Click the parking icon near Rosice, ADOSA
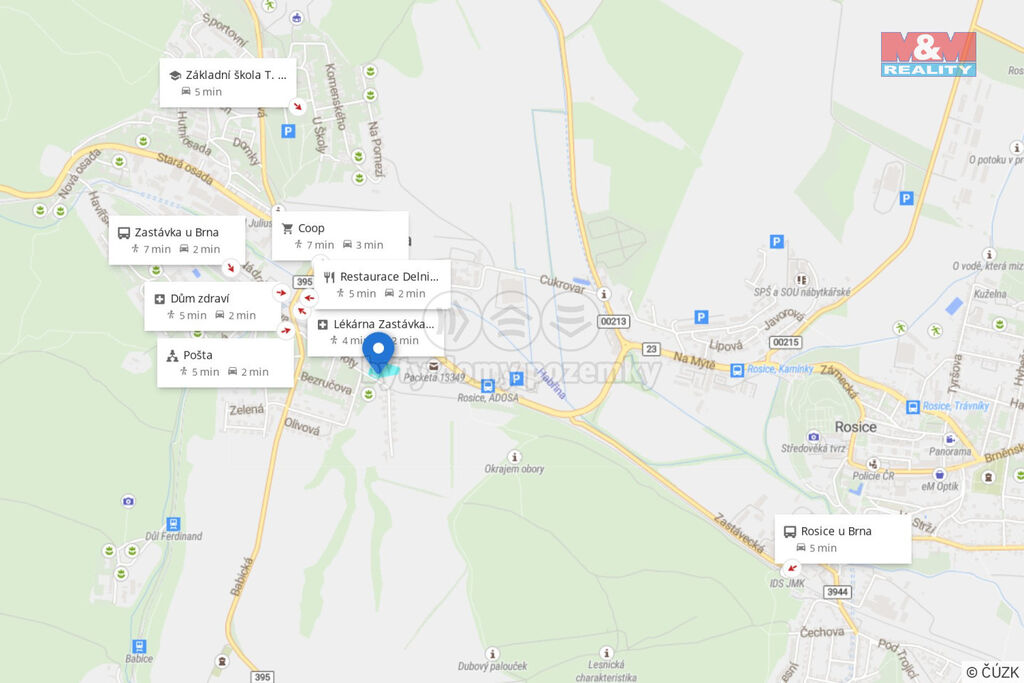 pos(517,378)
